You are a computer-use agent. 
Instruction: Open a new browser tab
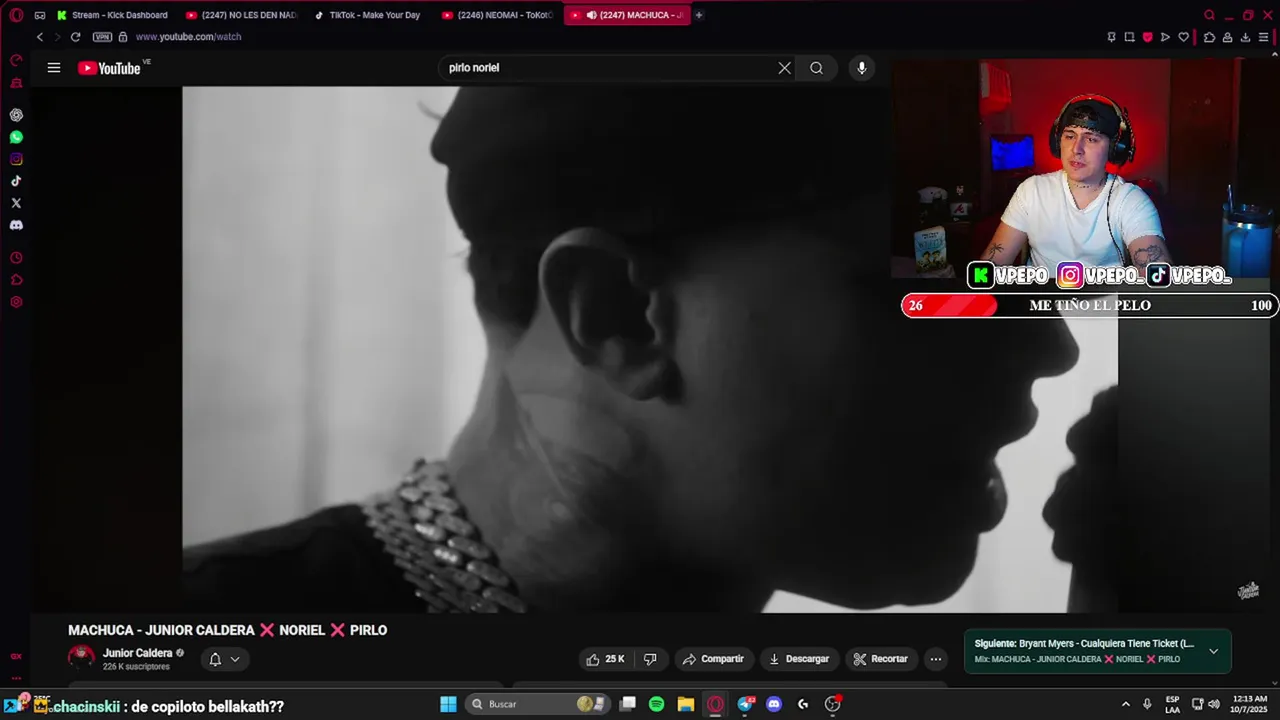click(699, 15)
